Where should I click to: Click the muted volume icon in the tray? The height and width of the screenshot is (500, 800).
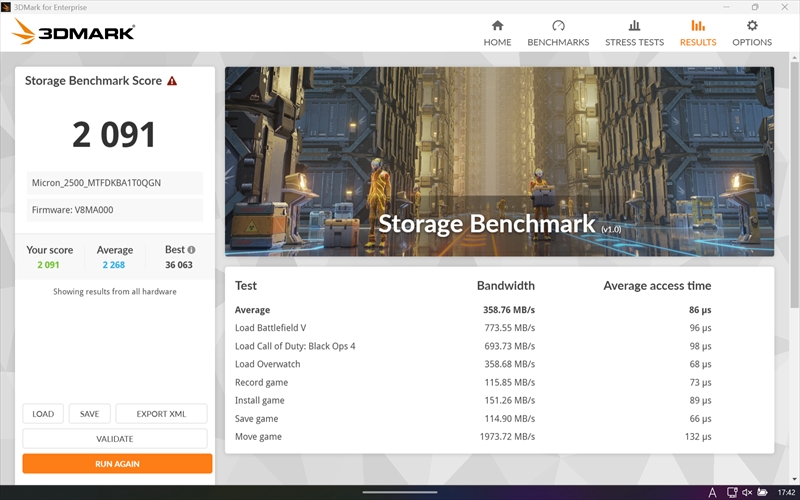[747, 492]
